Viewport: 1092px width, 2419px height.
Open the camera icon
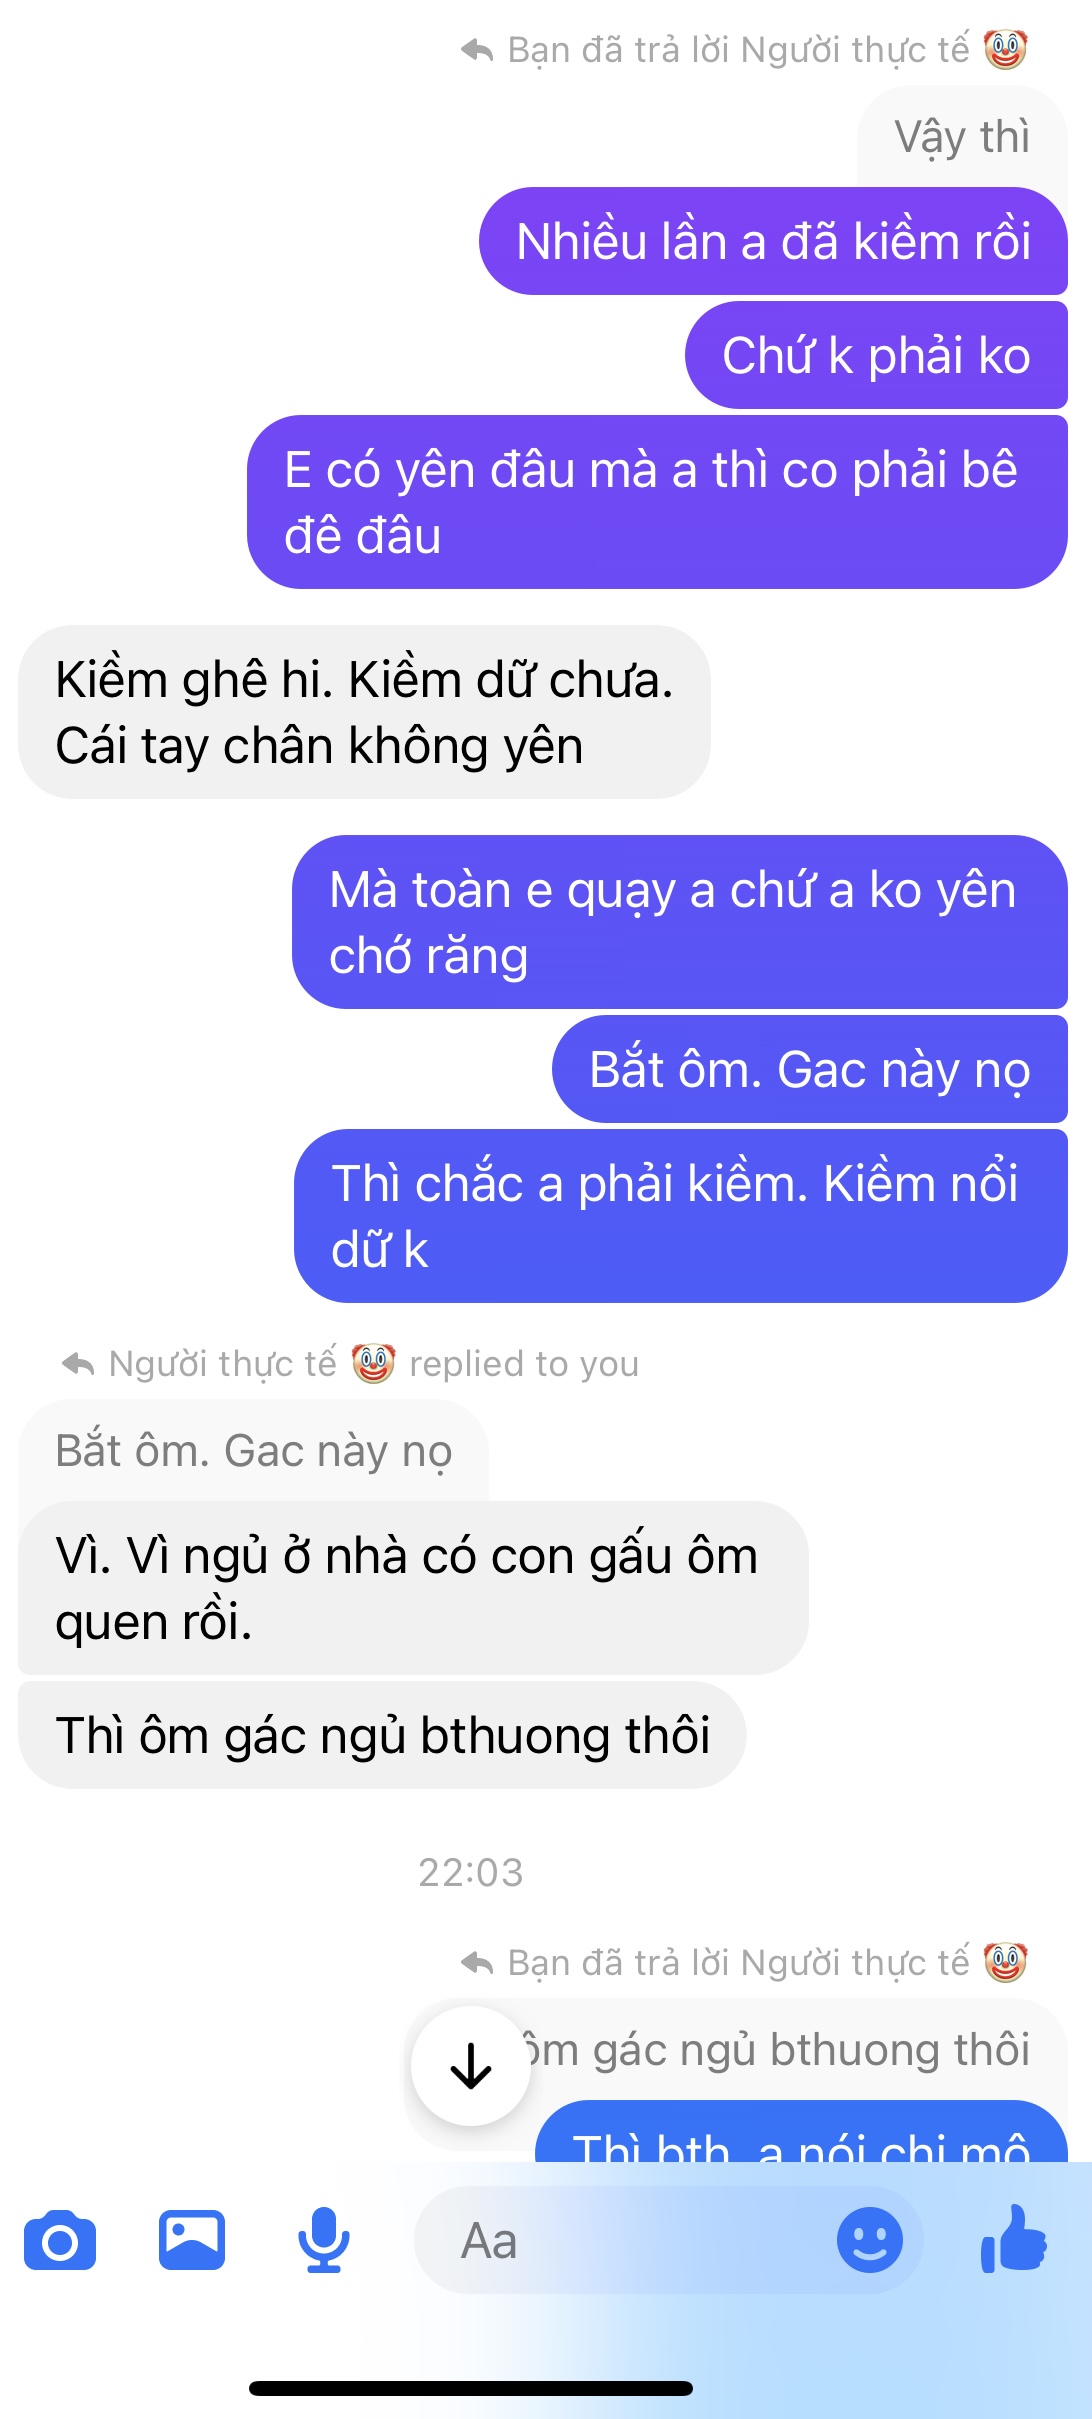(60, 2241)
